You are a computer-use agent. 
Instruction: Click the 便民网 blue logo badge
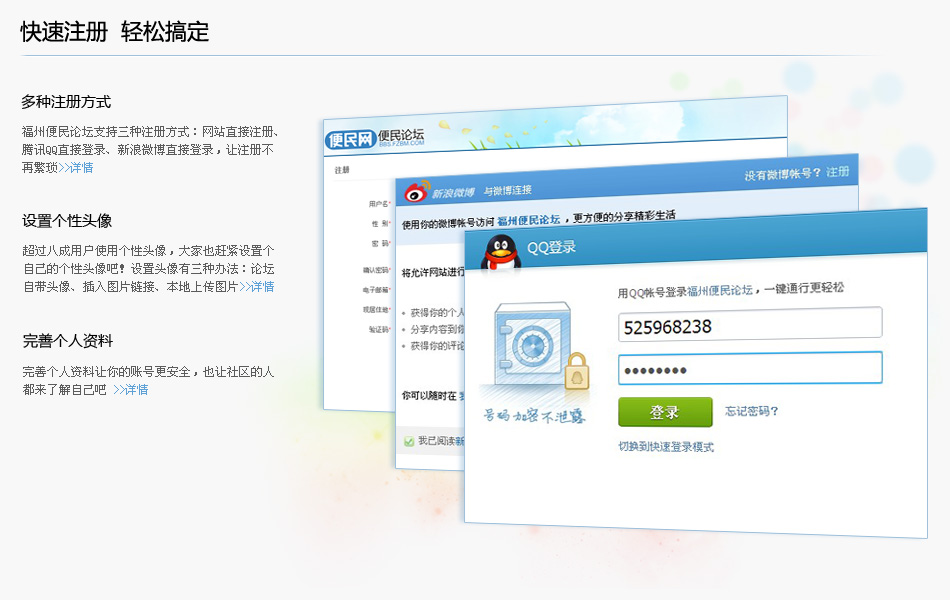click(x=350, y=140)
